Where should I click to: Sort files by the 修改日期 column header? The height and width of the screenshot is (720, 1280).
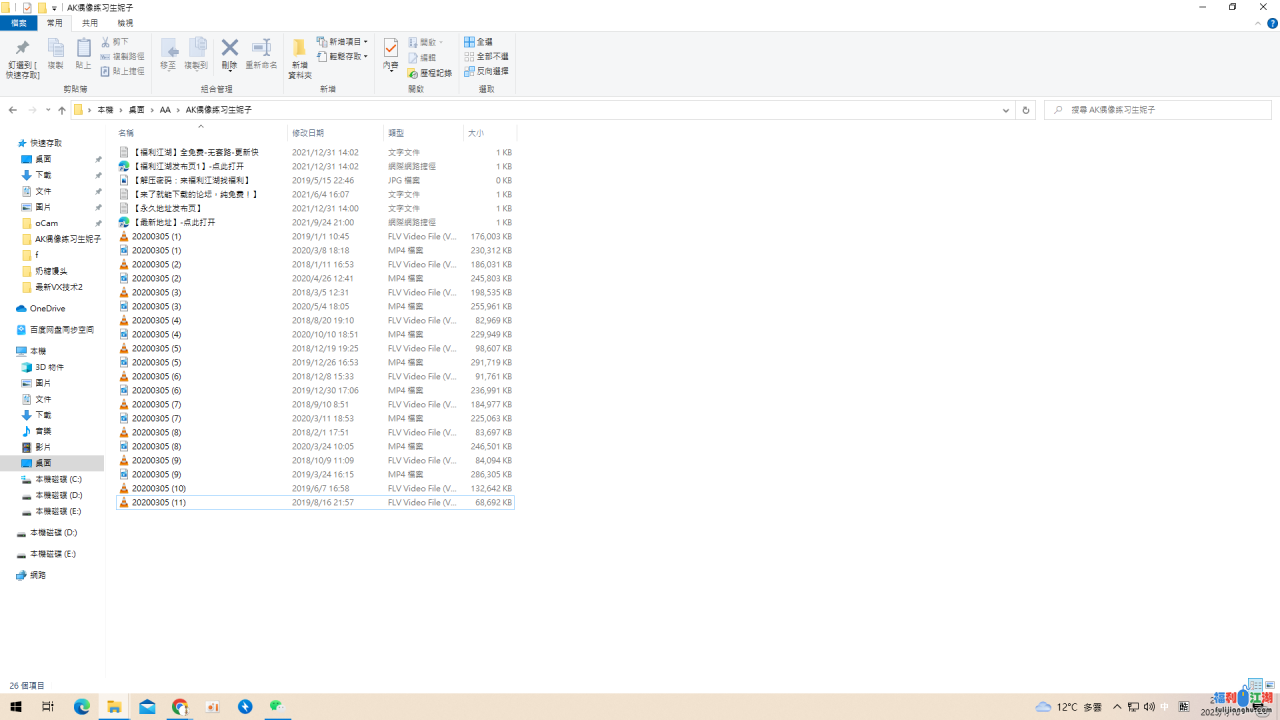point(308,133)
